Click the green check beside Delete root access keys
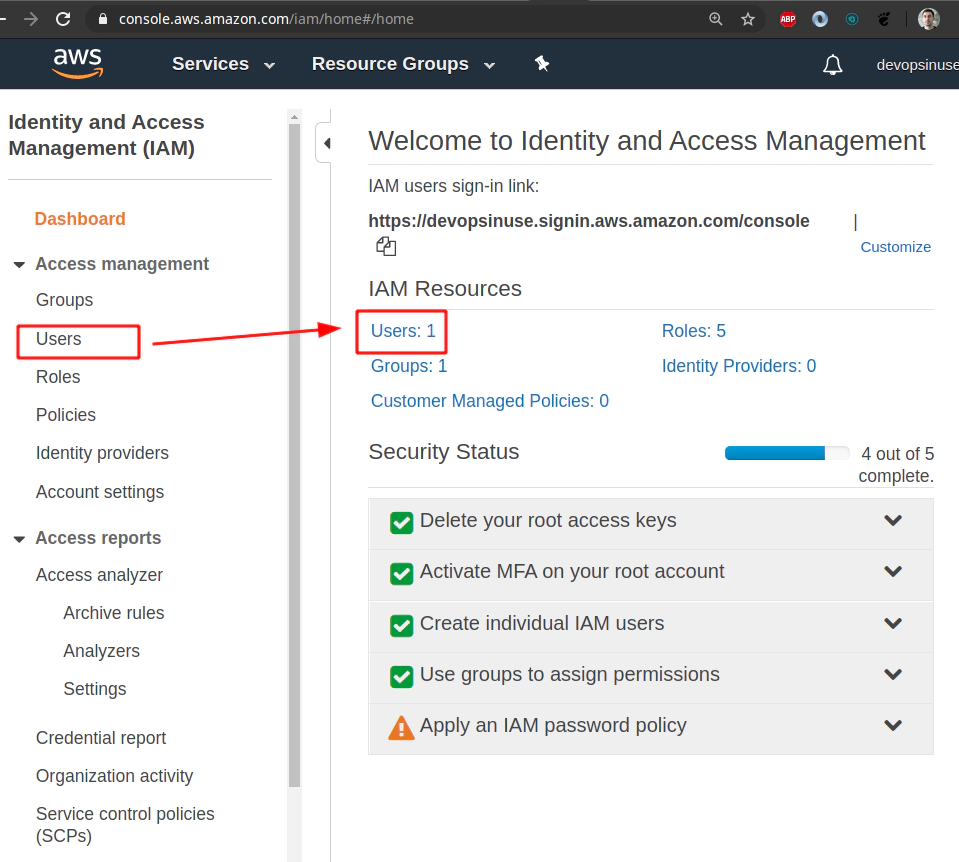This screenshot has width=959, height=862. 401,522
